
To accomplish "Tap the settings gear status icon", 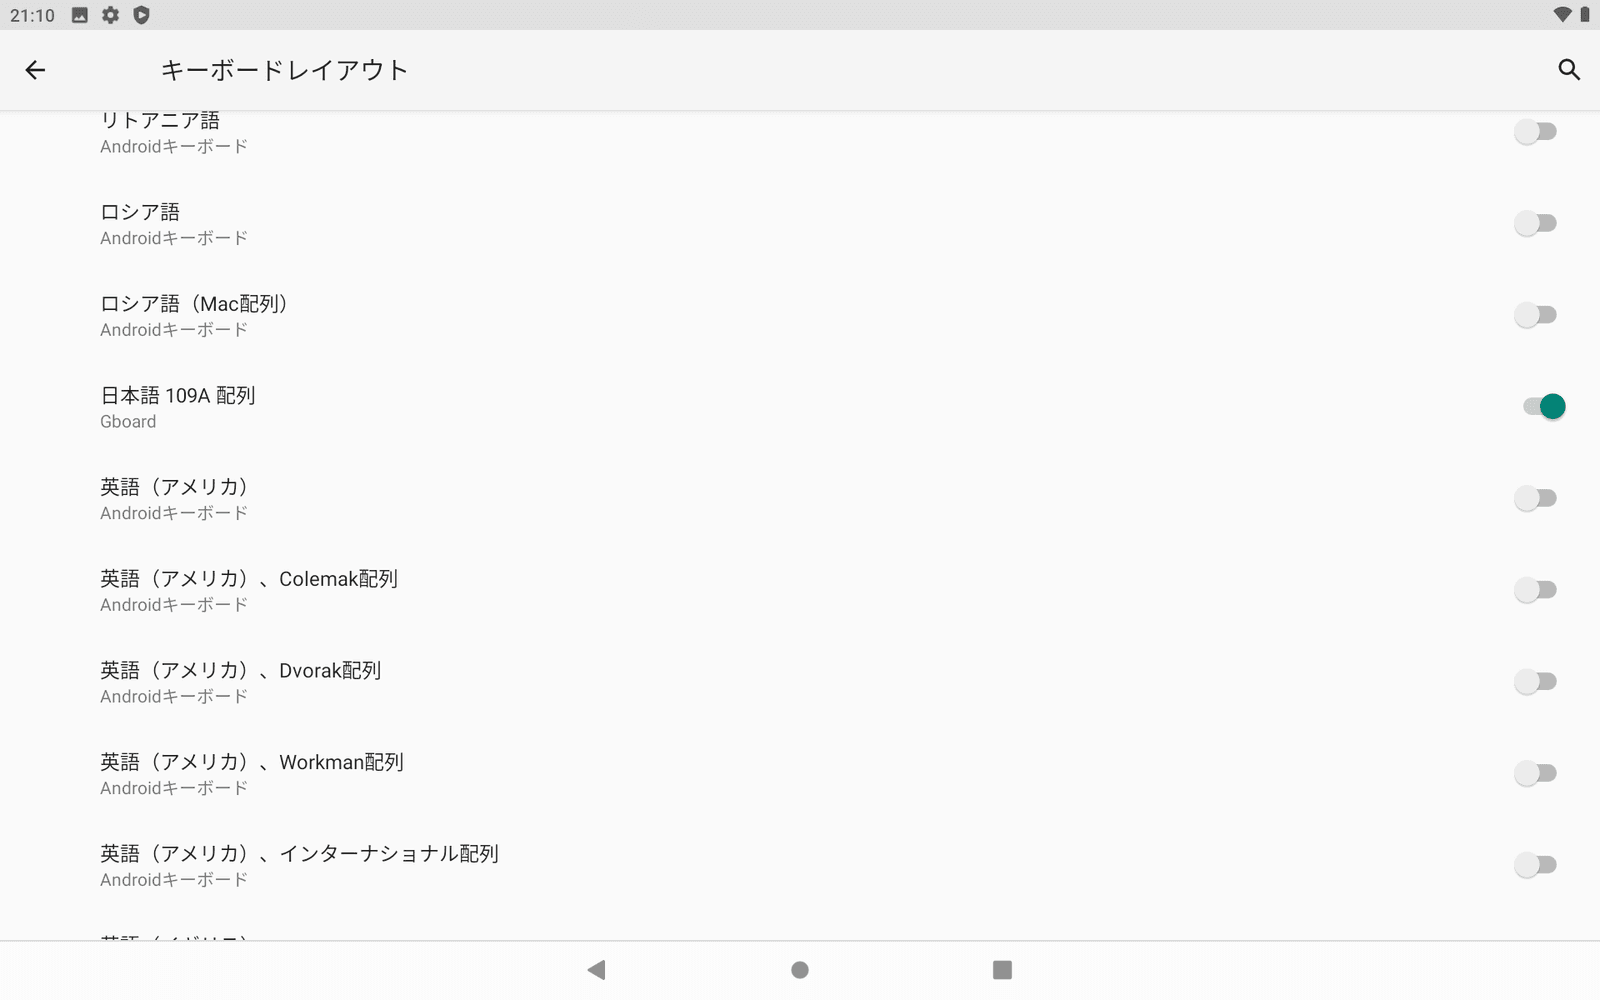I will pos(110,15).
